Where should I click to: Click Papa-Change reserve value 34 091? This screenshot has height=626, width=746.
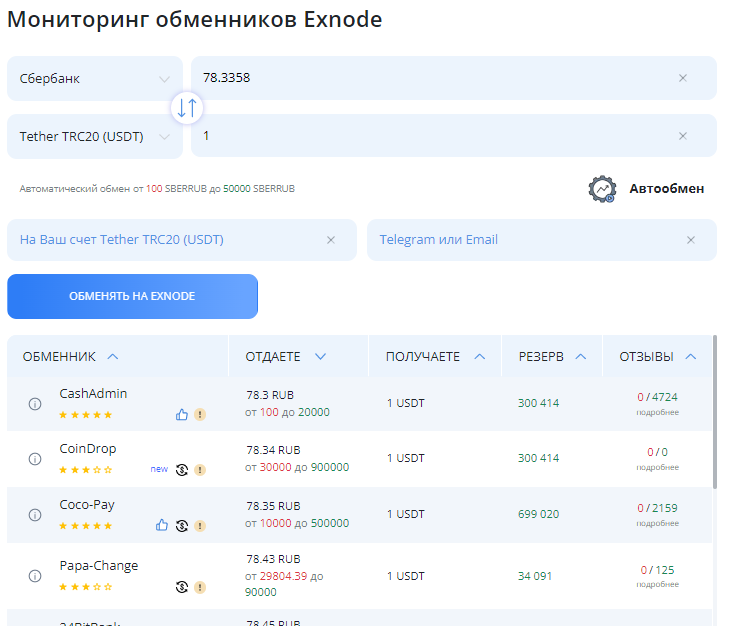[x=535, y=576]
